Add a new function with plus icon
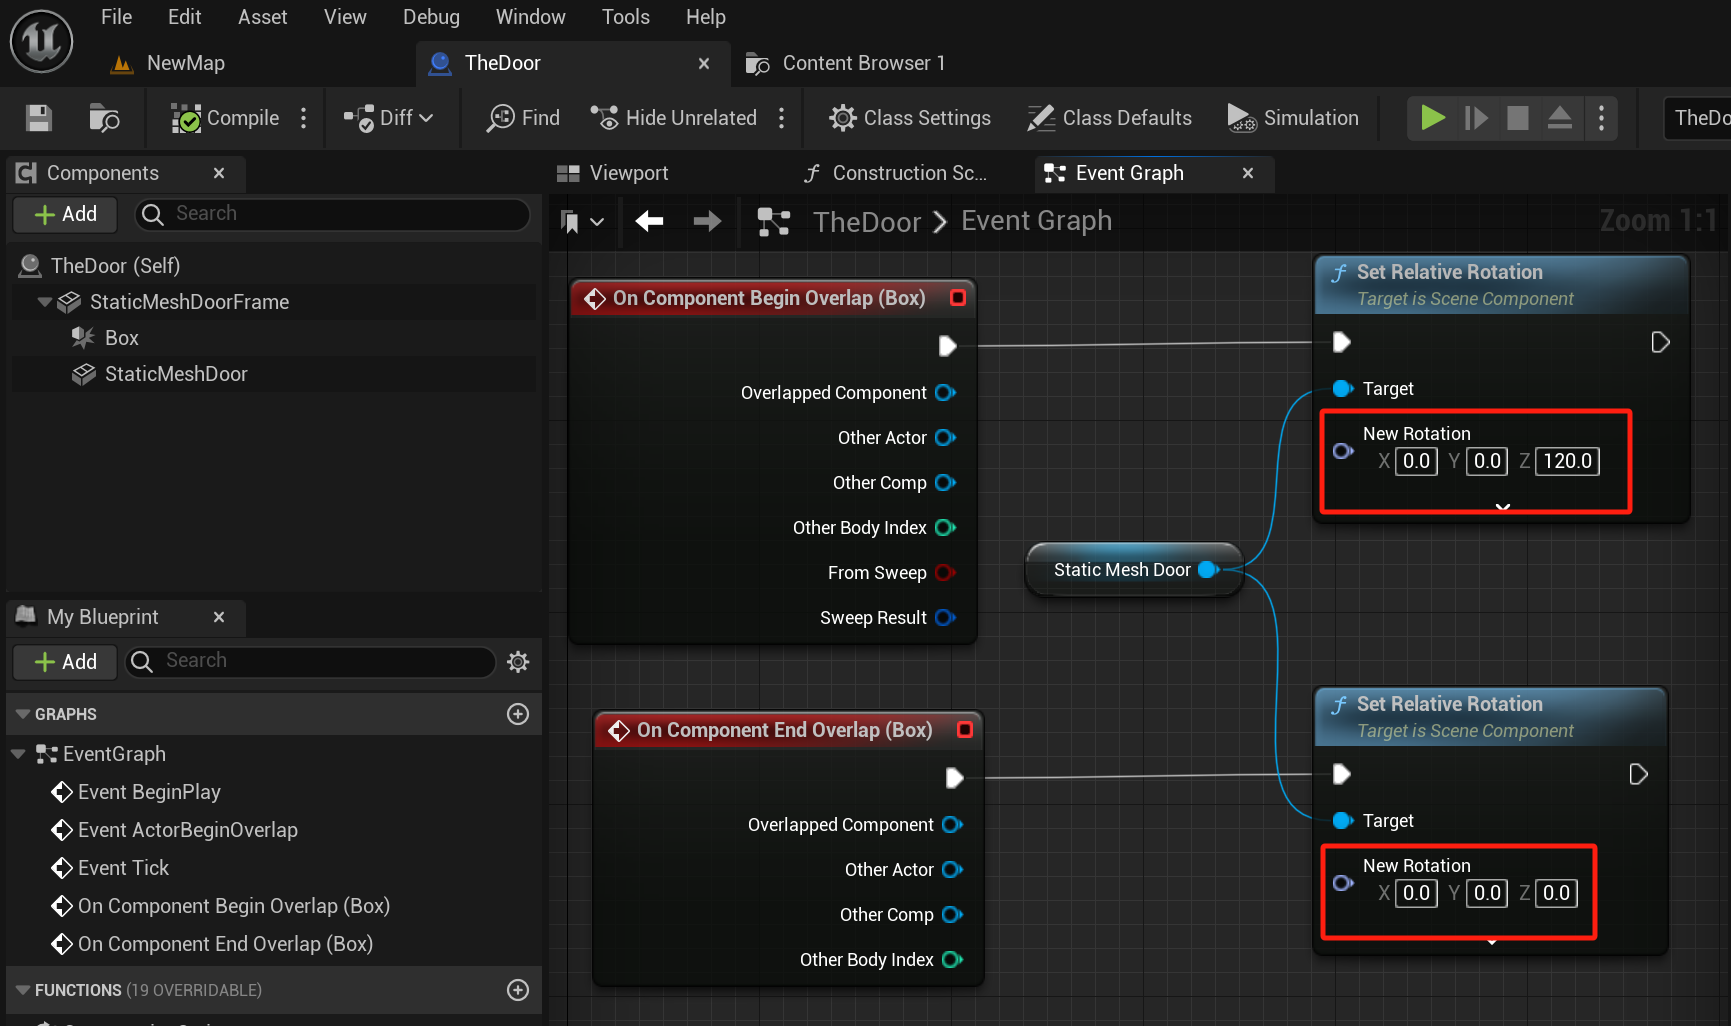Image resolution: width=1731 pixels, height=1026 pixels. pos(518,990)
